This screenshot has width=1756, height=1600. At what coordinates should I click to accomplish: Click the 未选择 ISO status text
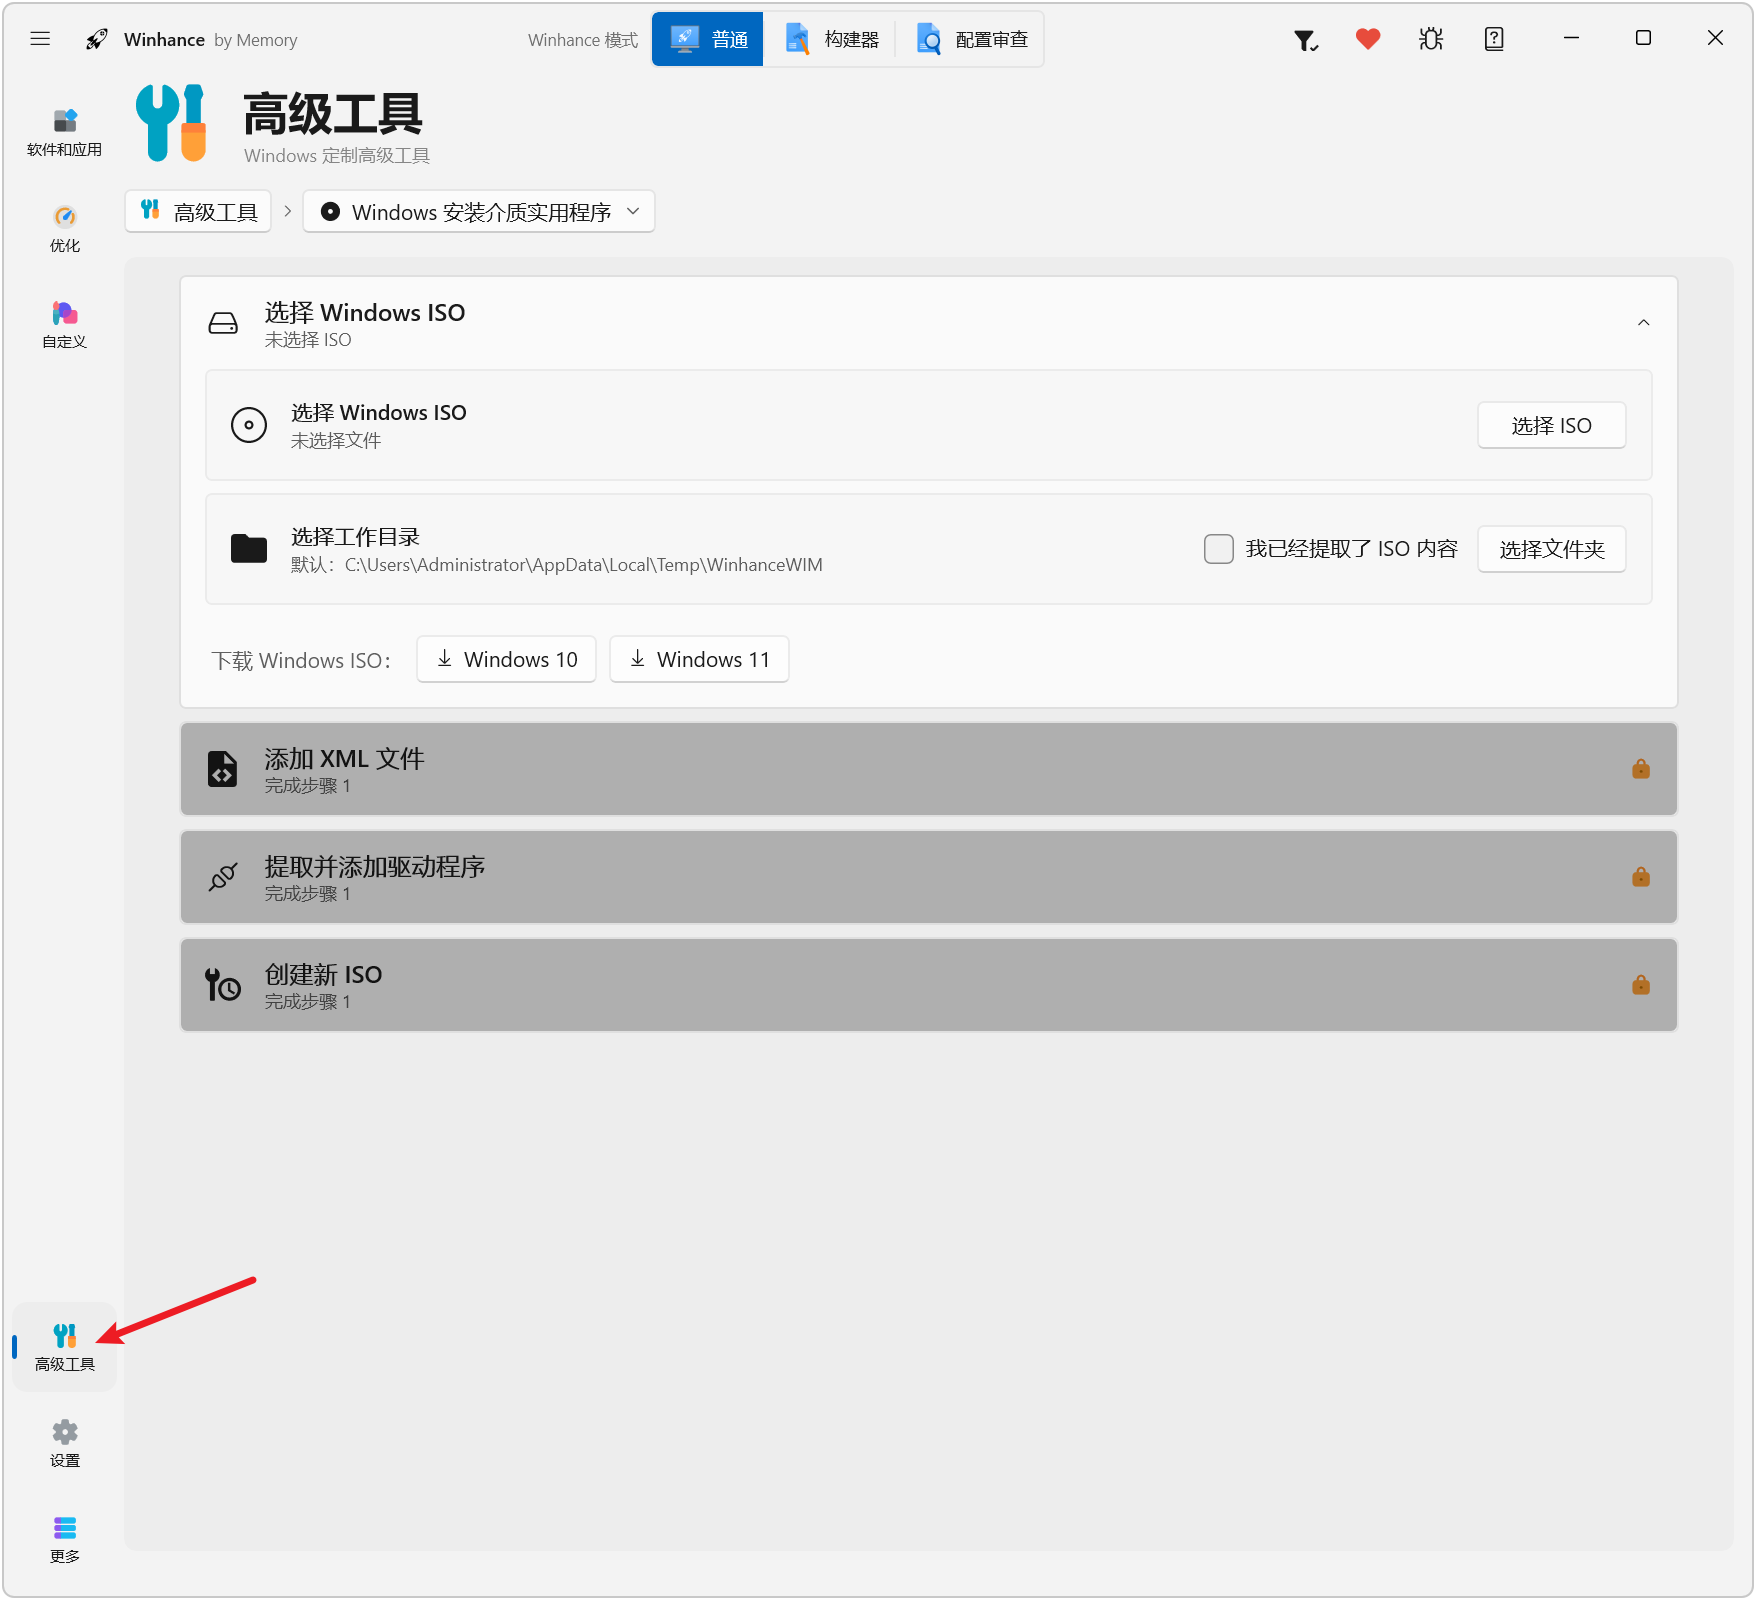308,340
